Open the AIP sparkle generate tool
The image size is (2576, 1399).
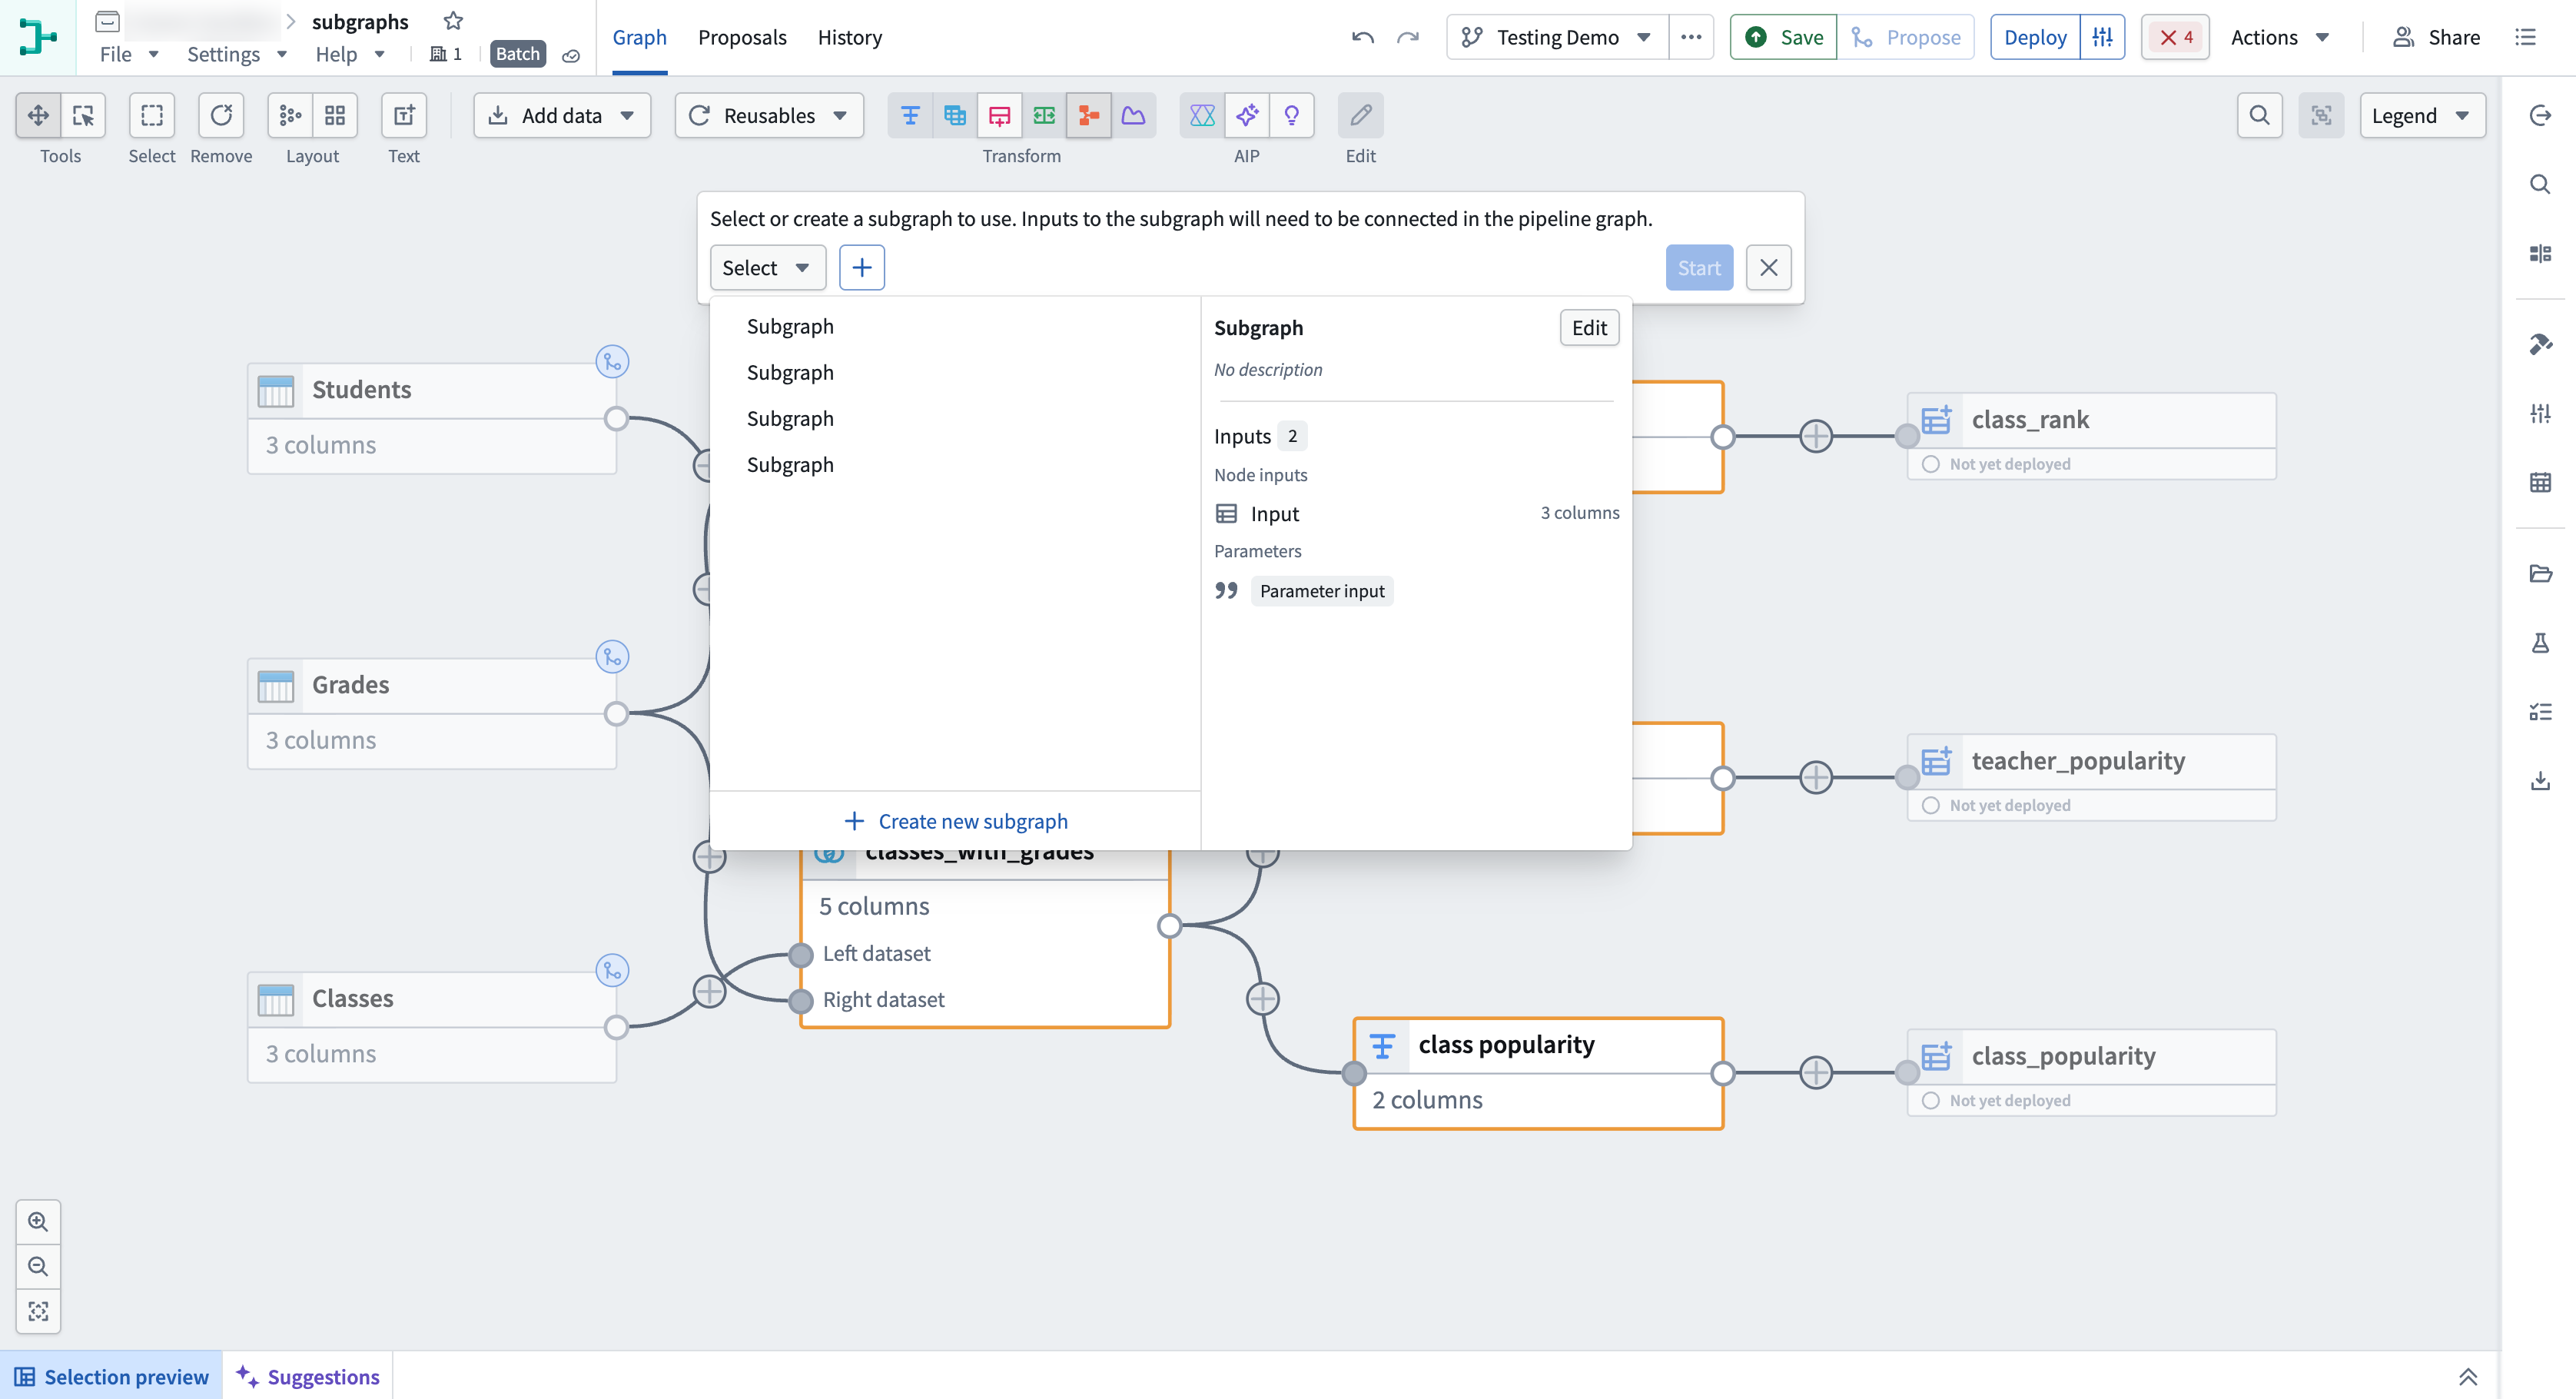point(1247,115)
